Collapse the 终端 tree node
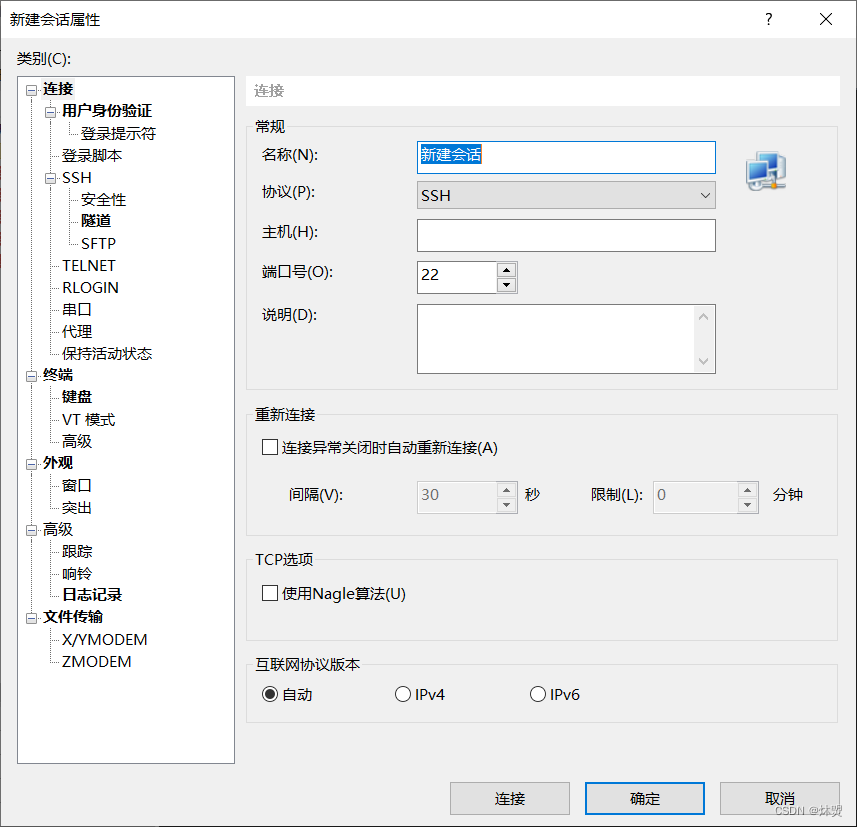This screenshot has width=857, height=827. pos(32,376)
